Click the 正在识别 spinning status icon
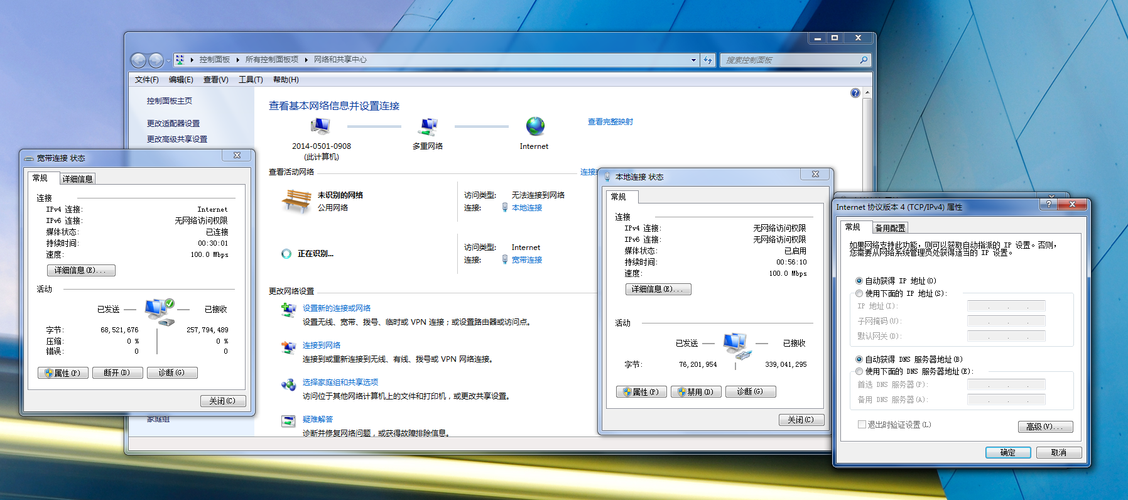The width and height of the screenshot is (1128, 500). click(286, 253)
